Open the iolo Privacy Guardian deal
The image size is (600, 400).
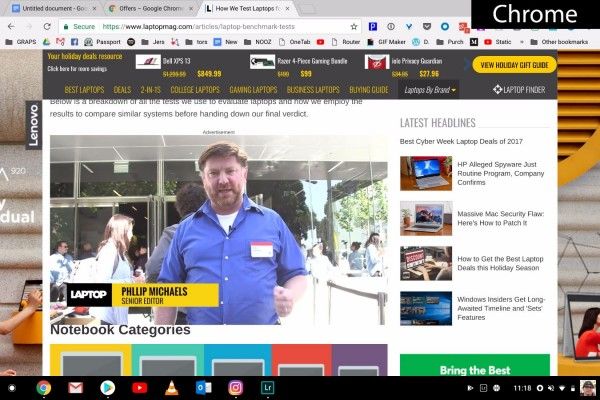tap(403, 67)
